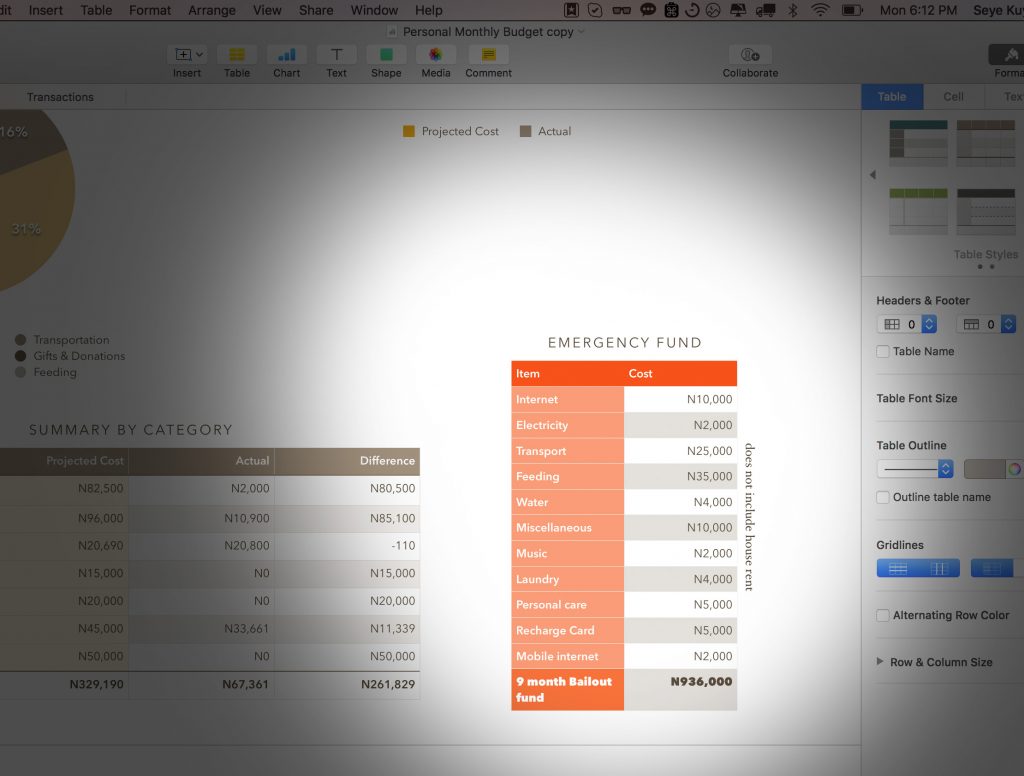This screenshot has width=1024, height=776.
Task: Add a Comment from the toolbar
Action: (488, 55)
